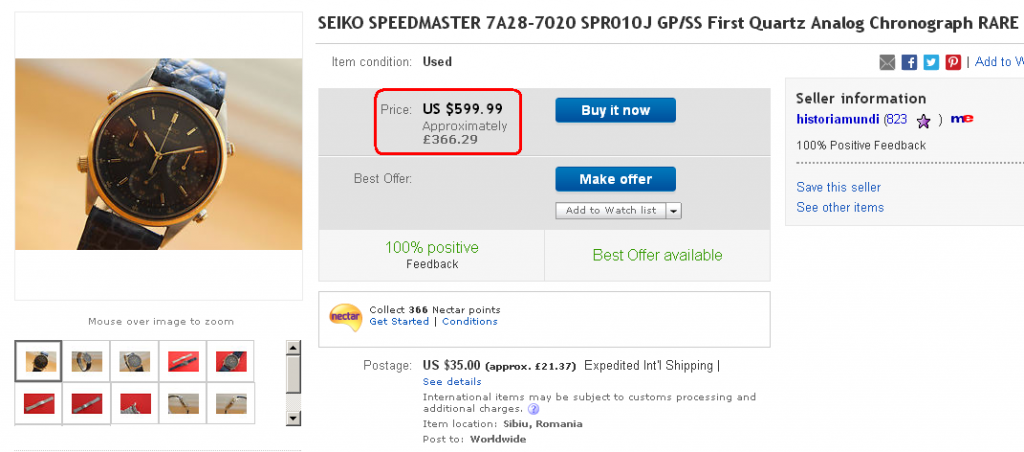Share listing via email envelope icon
This screenshot has width=1024, height=452.
(887, 62)
